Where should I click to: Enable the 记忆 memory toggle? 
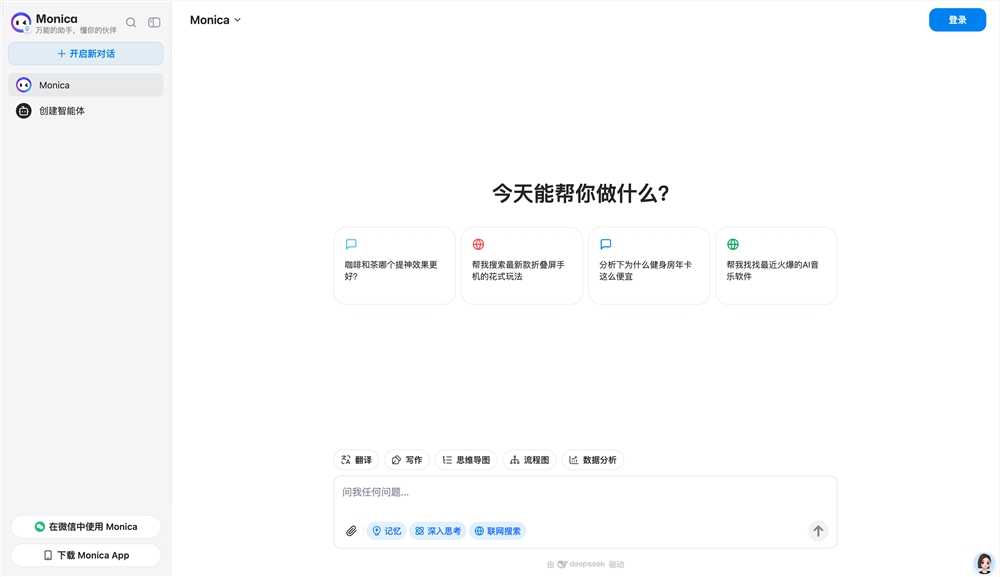pos(387,530)
